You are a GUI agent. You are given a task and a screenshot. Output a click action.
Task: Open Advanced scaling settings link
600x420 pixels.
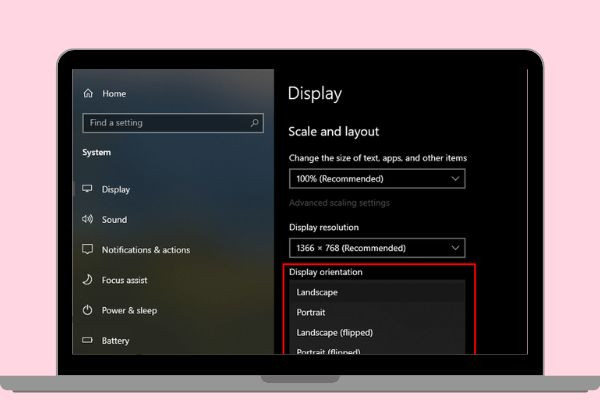point(339,203)
